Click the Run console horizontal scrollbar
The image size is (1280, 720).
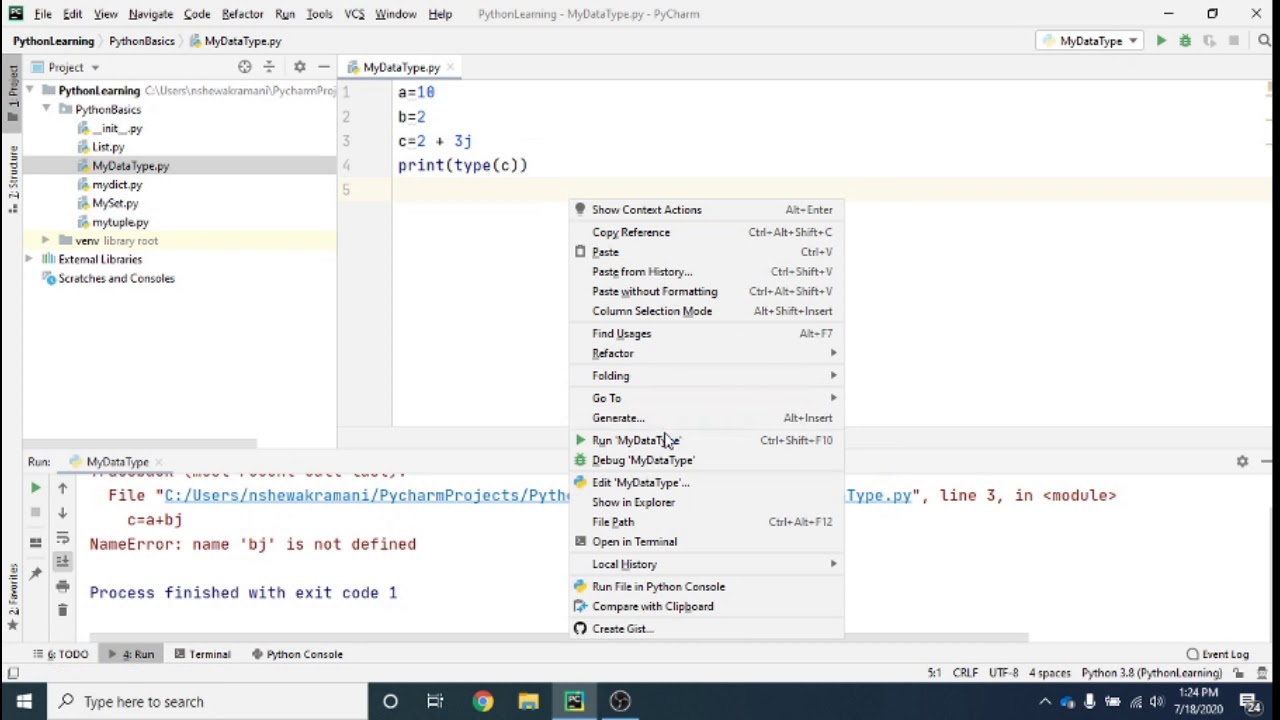click(x=558, y=637)
